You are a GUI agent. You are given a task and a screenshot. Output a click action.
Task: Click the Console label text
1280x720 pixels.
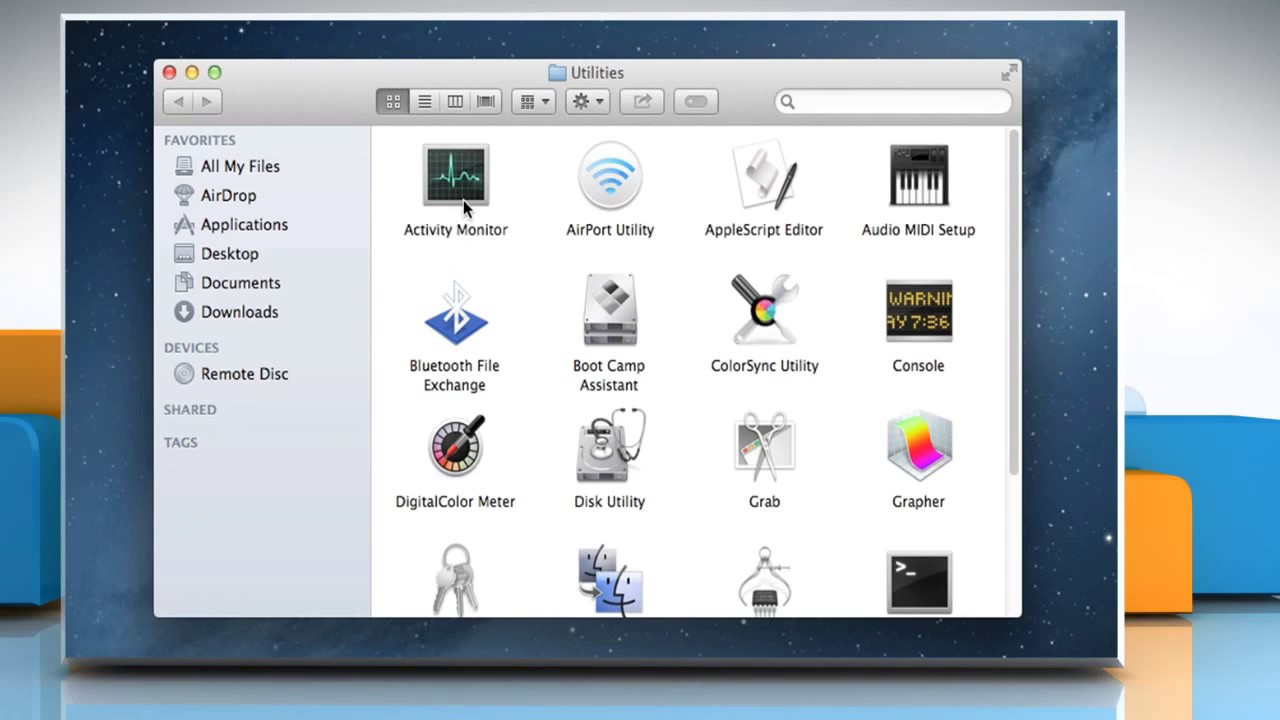[x=918, y=365]
